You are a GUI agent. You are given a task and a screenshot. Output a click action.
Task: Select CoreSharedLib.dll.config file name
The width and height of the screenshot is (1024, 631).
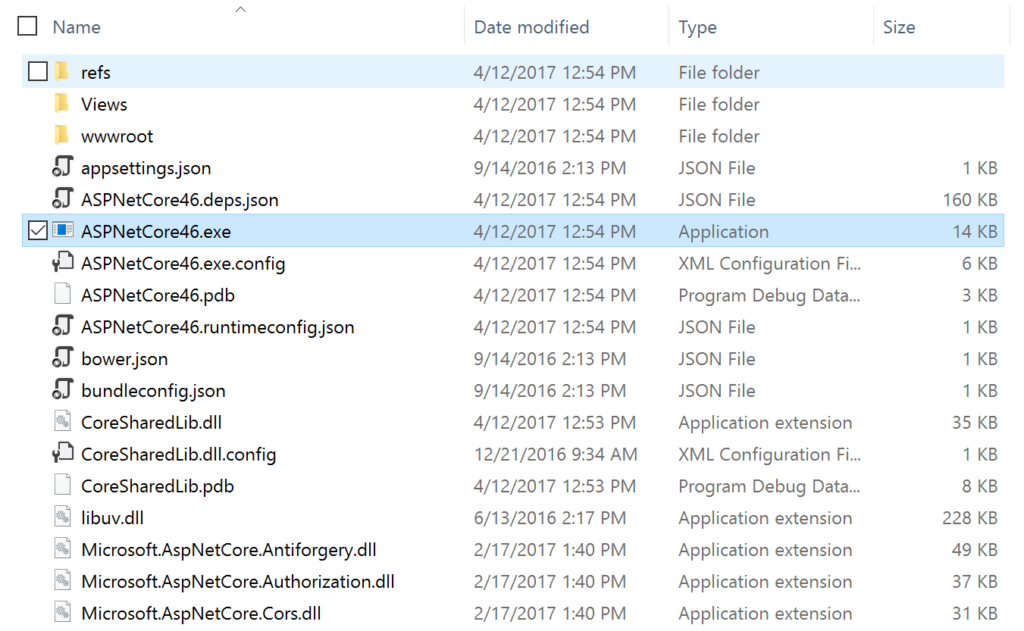178,455
